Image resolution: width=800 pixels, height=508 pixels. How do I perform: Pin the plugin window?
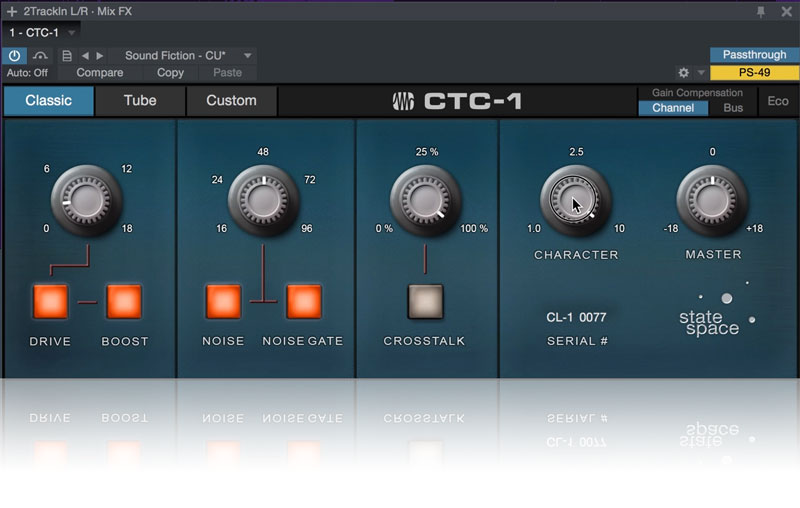[761, 11]
